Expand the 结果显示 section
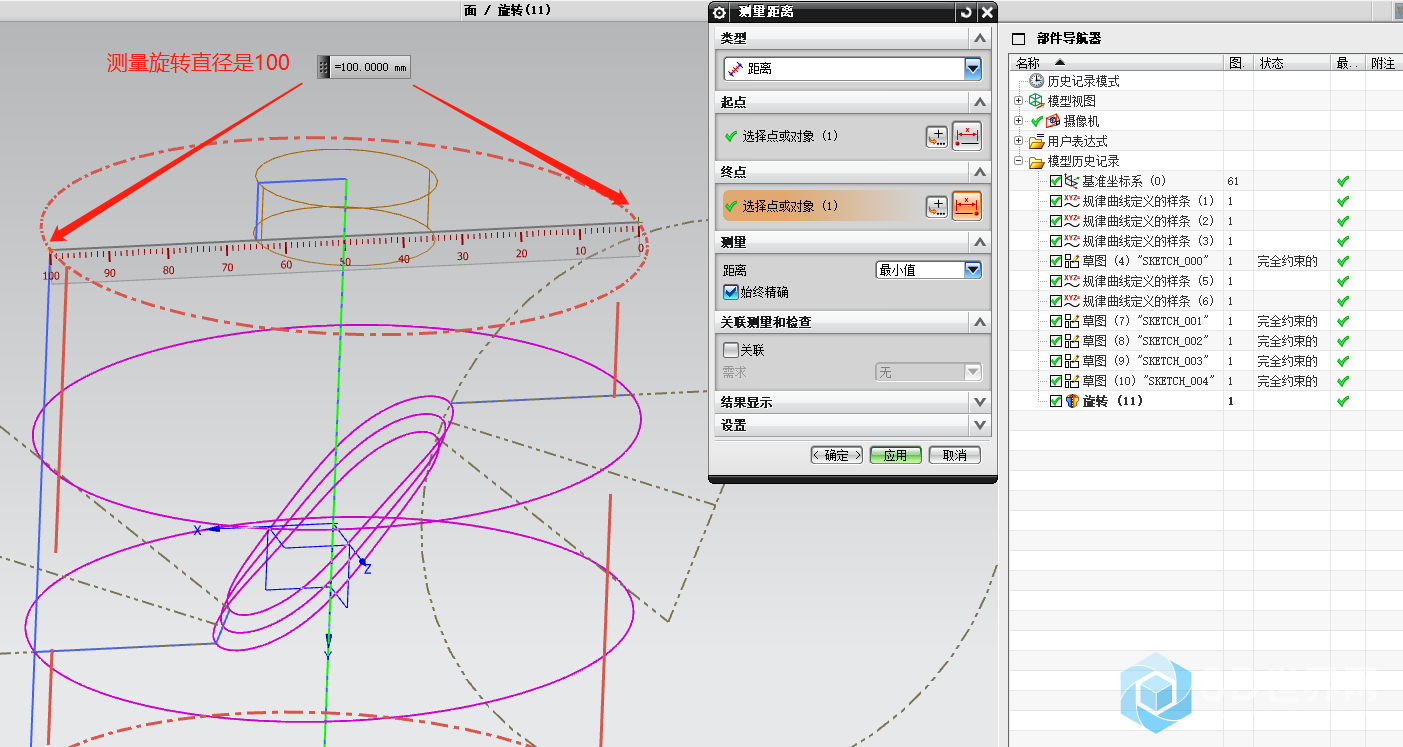 (979, 402)
